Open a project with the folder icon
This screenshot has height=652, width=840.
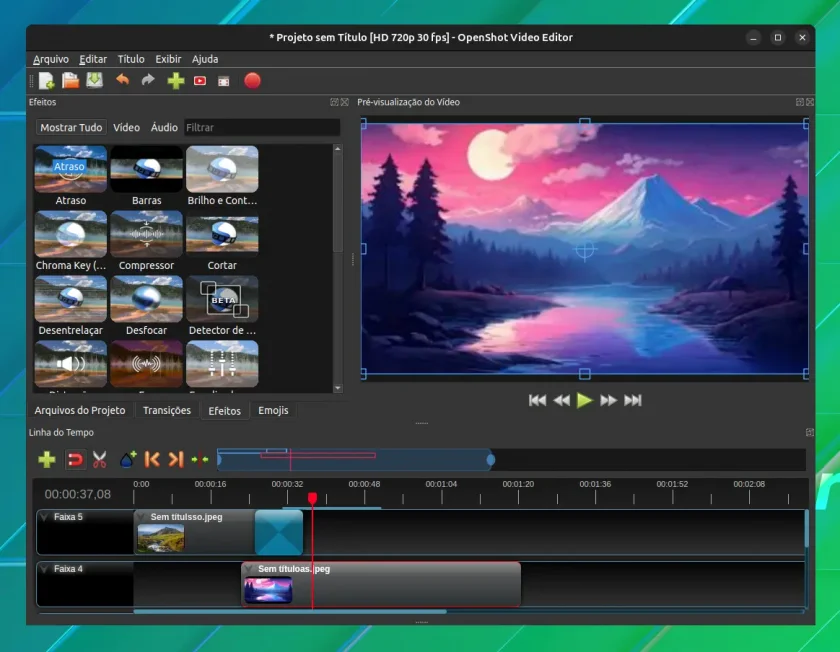70,81
